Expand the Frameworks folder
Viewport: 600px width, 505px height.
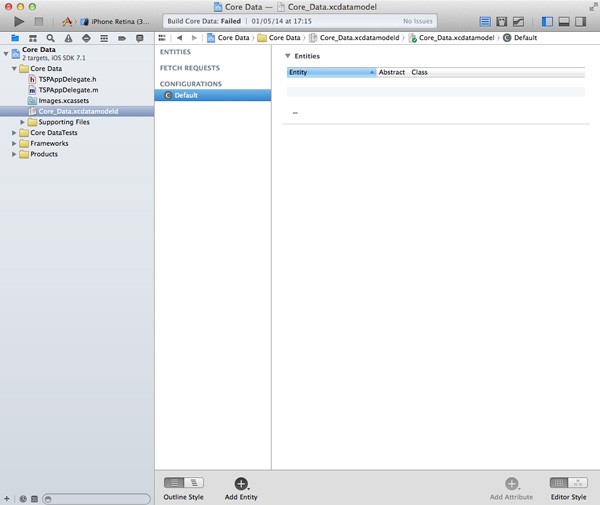point(14,143)
